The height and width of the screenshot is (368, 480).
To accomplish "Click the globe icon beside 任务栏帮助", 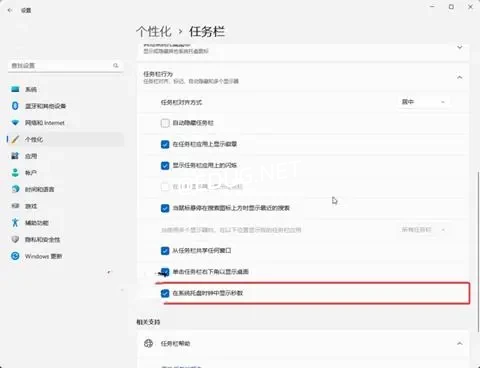I will [x=148, y=343].
